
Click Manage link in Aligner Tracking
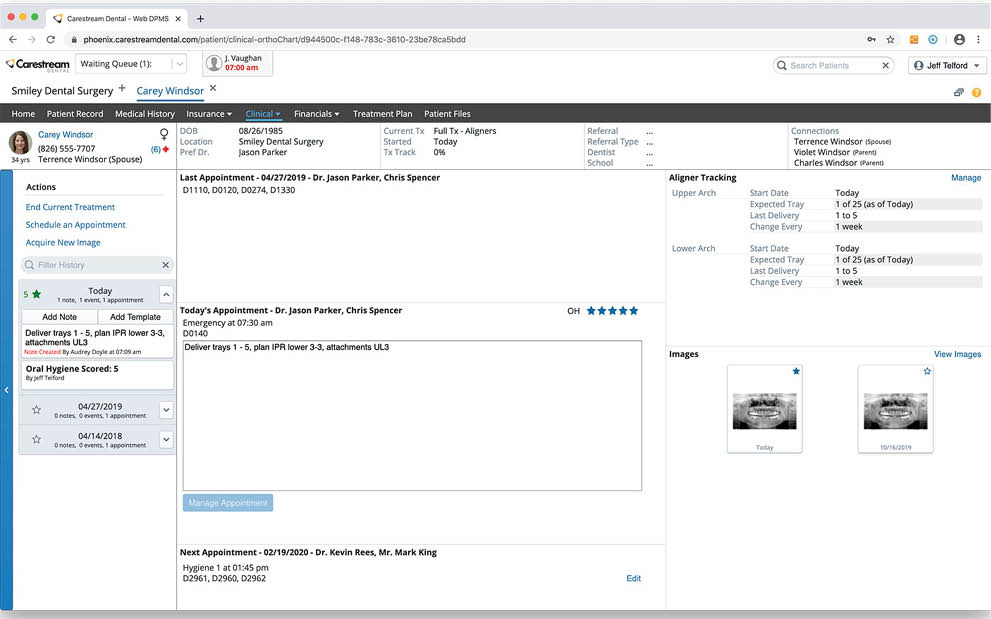tap(965, 178)
